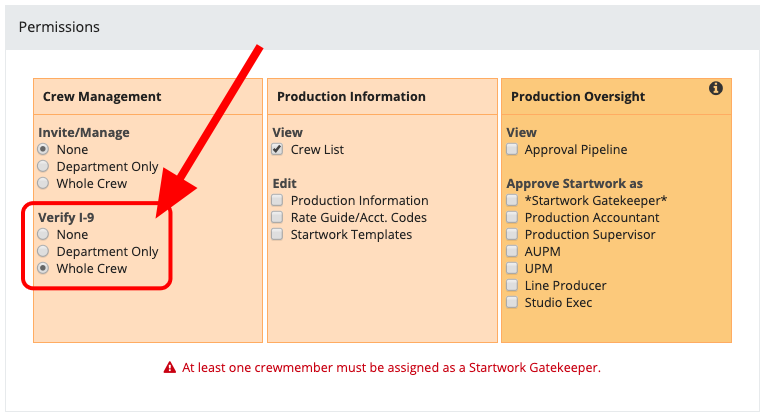
Task: Click the 'Verify I-9' label
Action: (x=66, y=217)
